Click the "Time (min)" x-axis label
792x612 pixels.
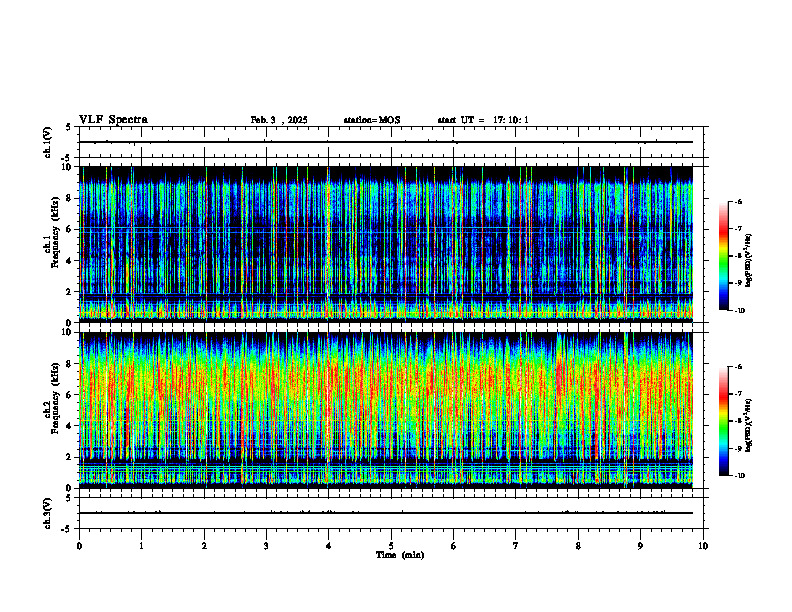click(400, 555)
